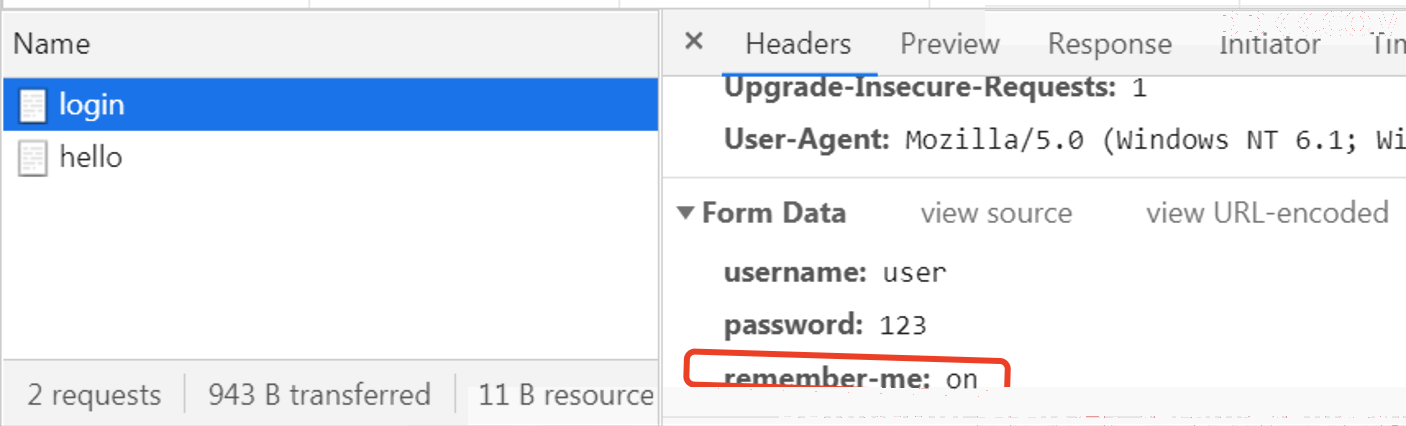The height and width of the screenshot is (426, 1406).
Task: Click the remember-me form data entry
Action: click(850, 378)
